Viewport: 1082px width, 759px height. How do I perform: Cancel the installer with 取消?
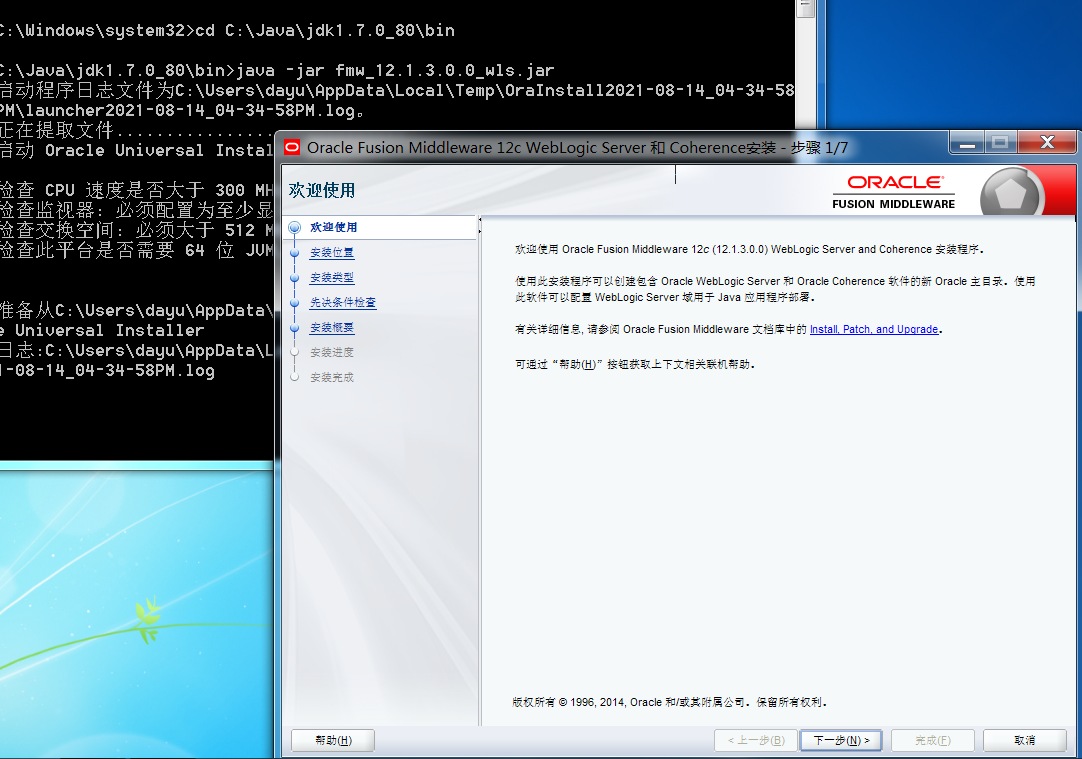pyautogui.click(x=1025, y=740)
